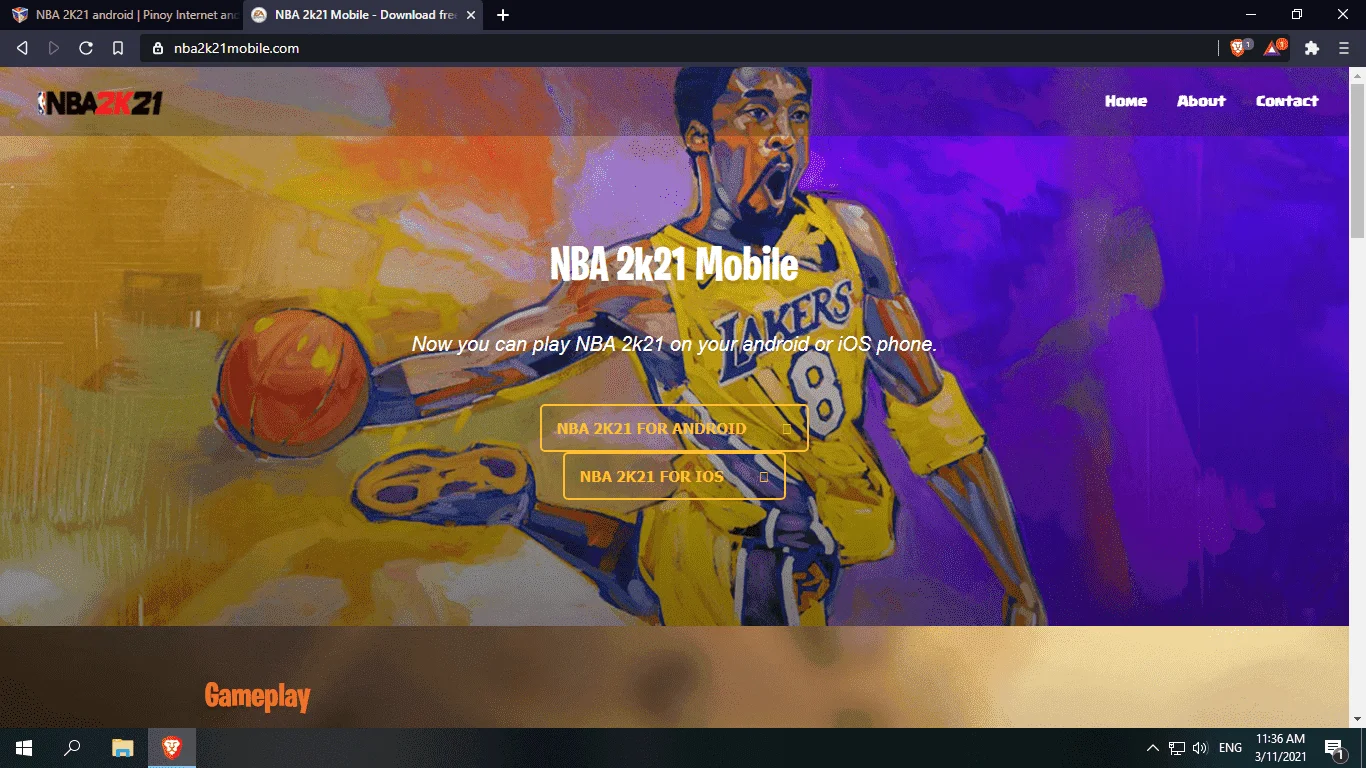1366x768 pixels.
Task: Go back using browser back arrow
Action: (x=22, y=48)
